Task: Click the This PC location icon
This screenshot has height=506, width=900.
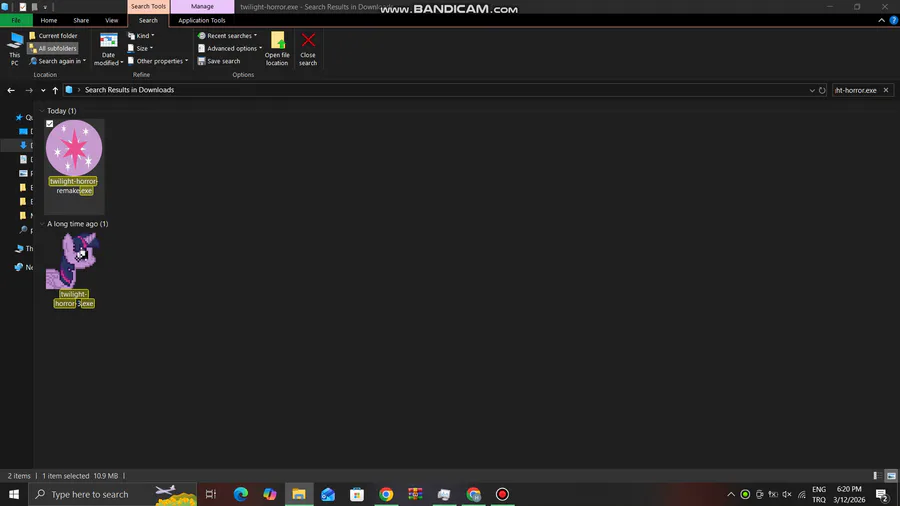Action: click(x=14, y=49)
